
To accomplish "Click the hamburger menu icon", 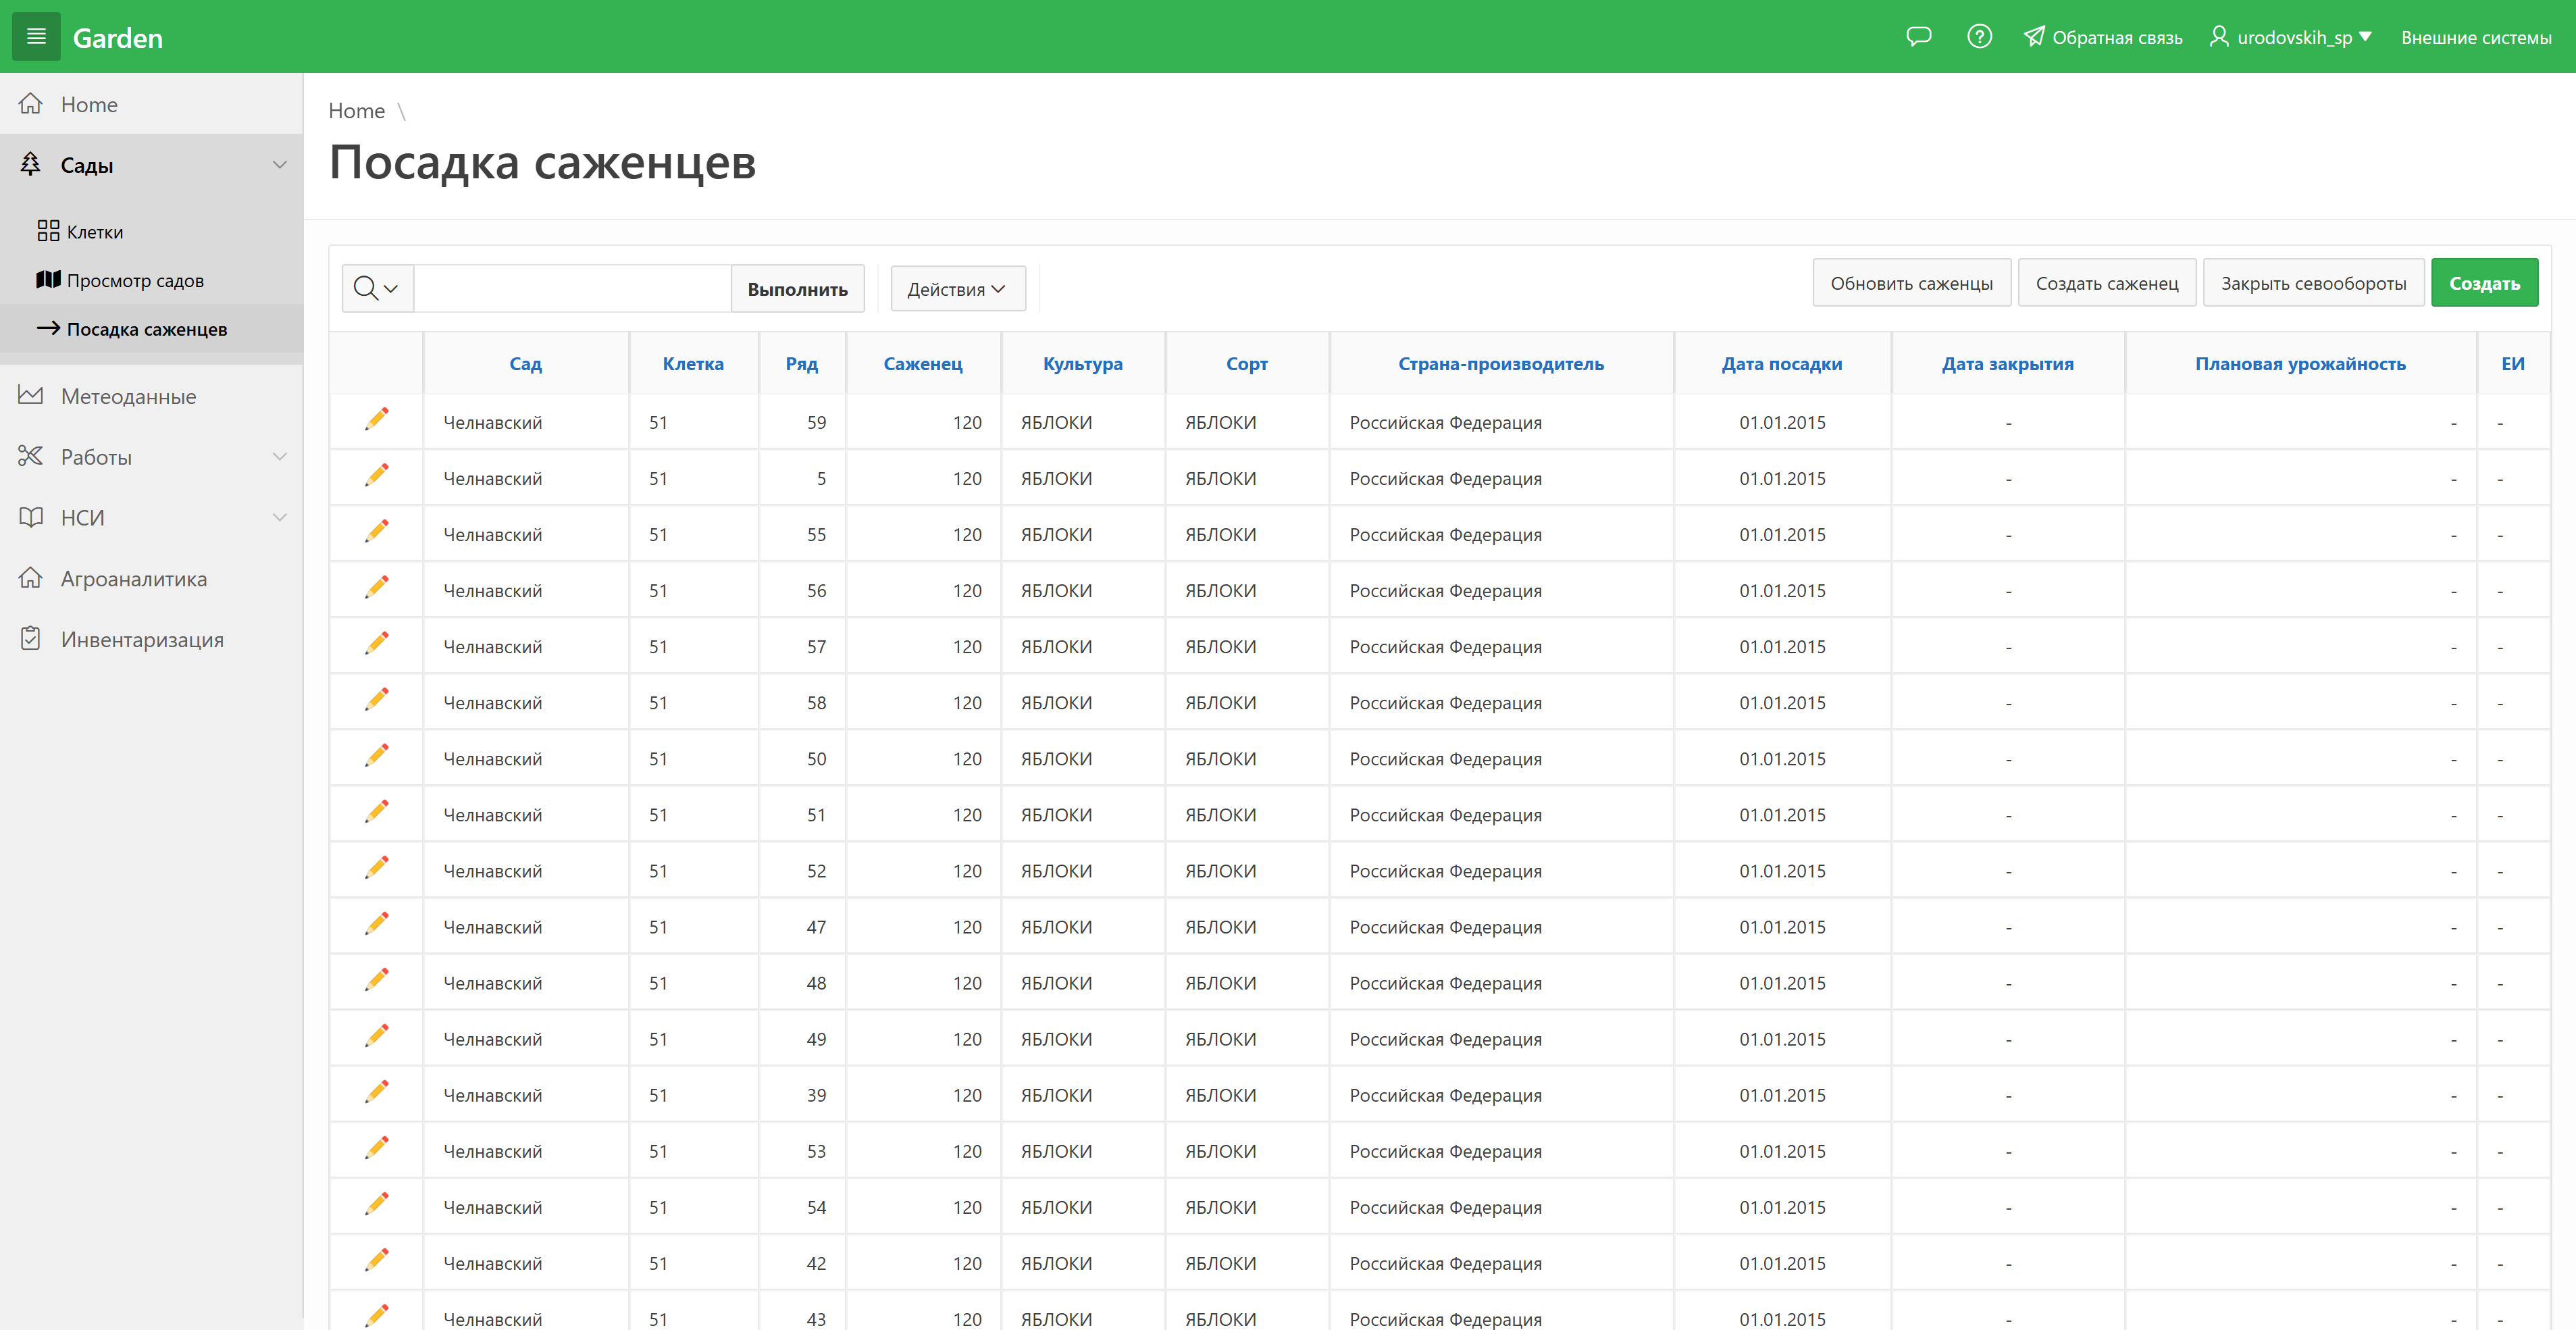I will (x=36, y=37).
